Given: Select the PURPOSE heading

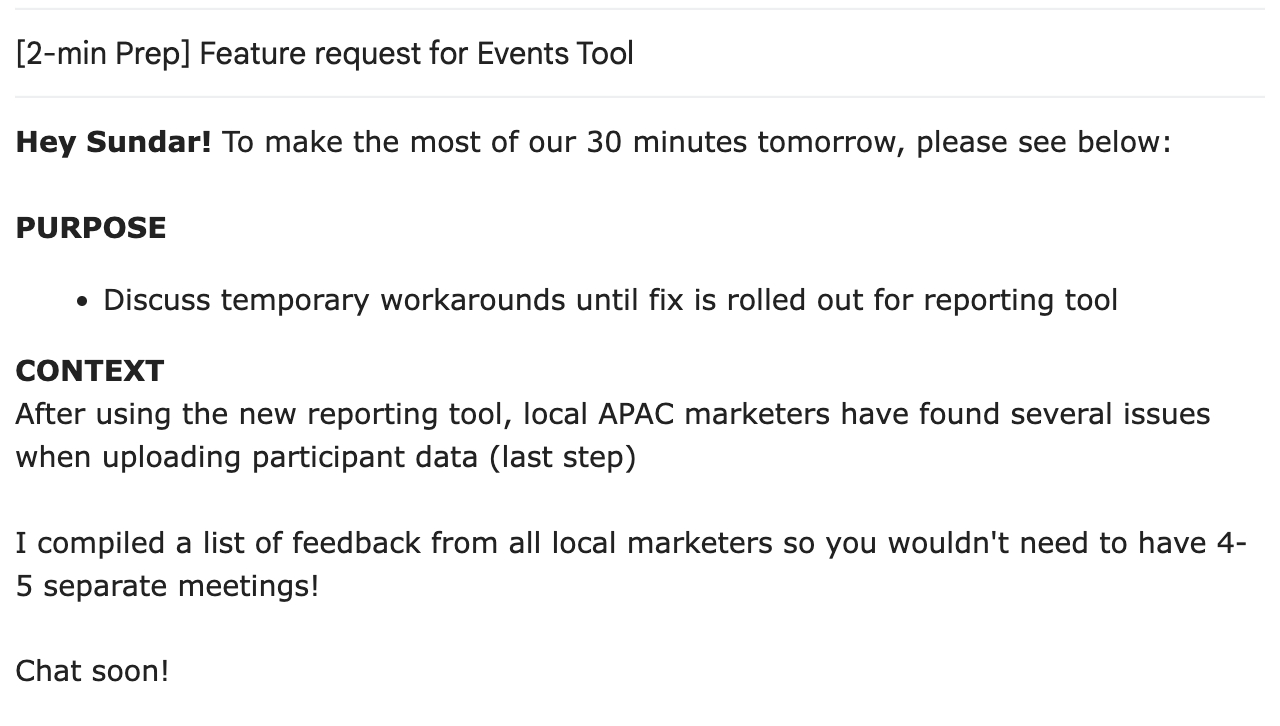Looking at the screenshot, I should (x=91, y=228).
